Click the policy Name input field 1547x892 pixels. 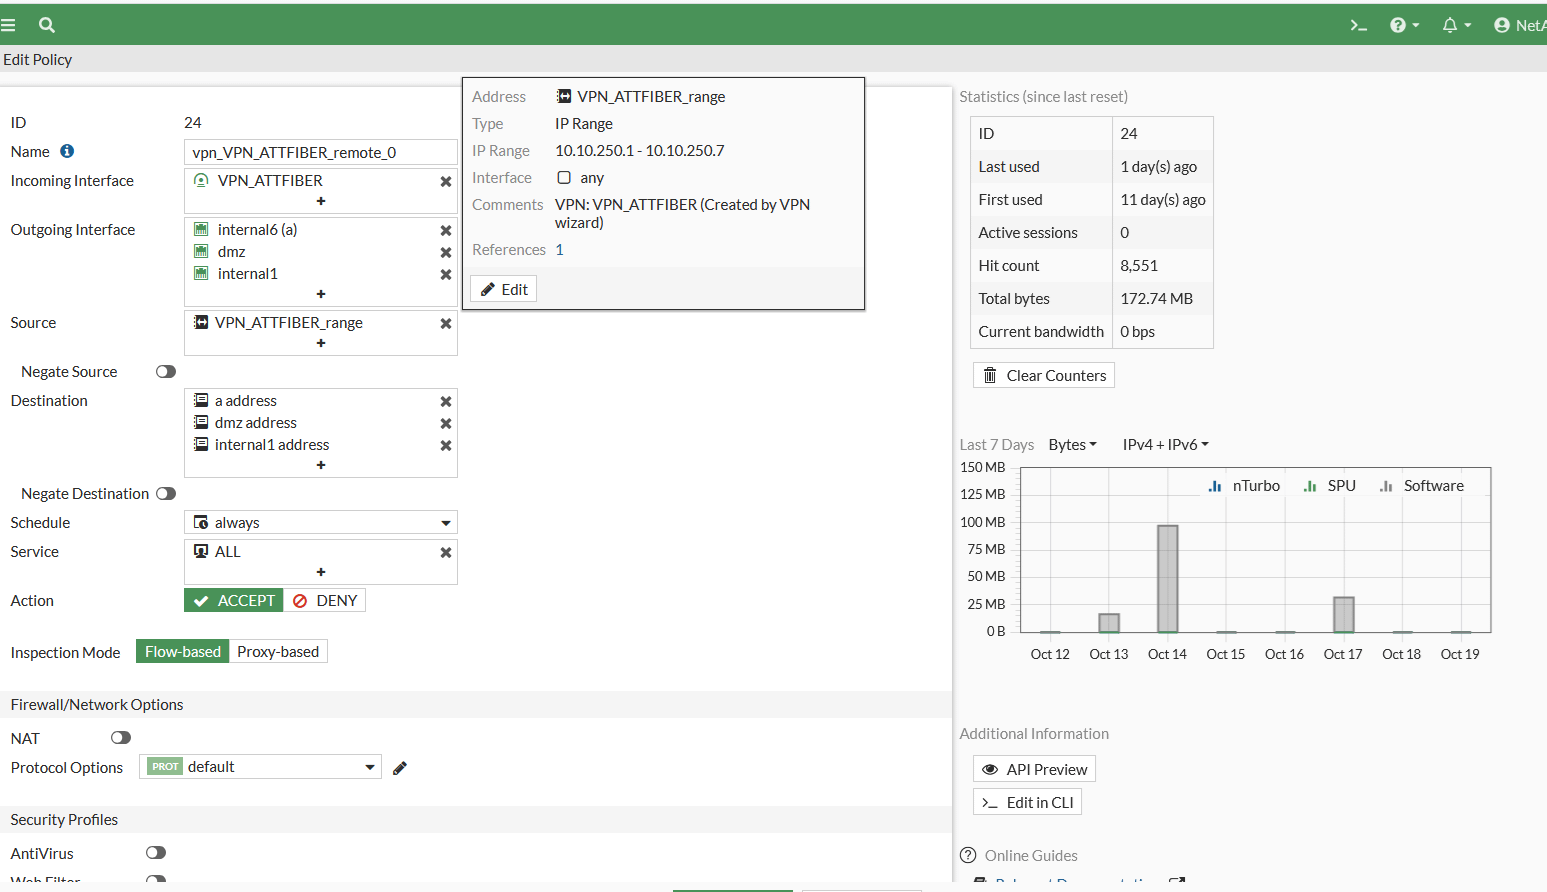coord(320,152)
